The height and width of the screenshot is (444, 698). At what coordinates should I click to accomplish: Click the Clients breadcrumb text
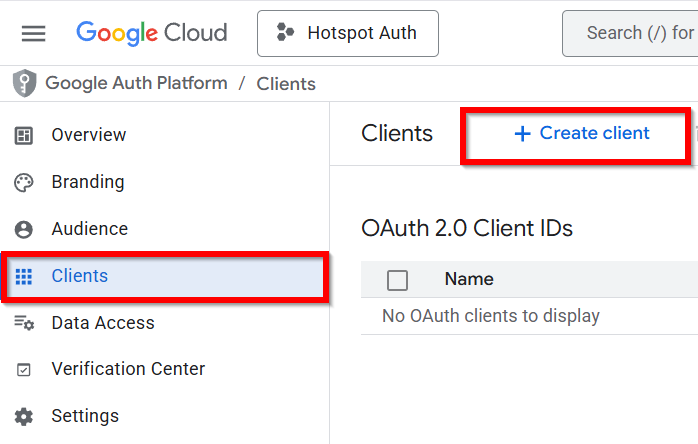click(x=286, y=84)
